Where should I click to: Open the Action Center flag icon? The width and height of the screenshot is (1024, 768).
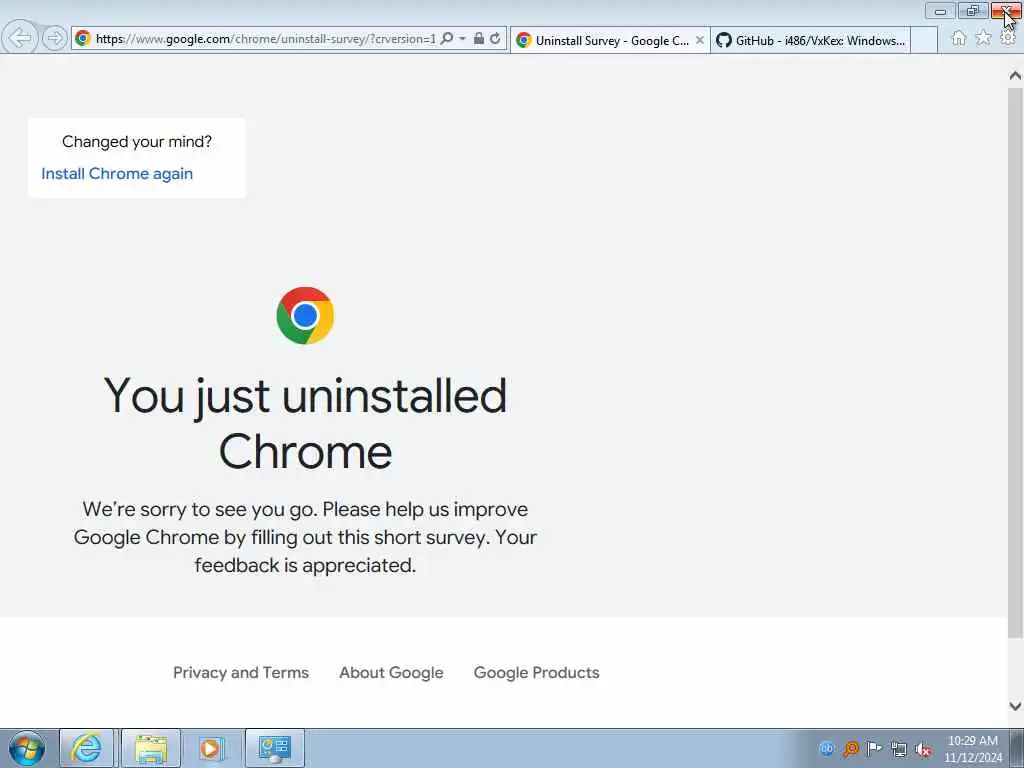tap(874, 748)
